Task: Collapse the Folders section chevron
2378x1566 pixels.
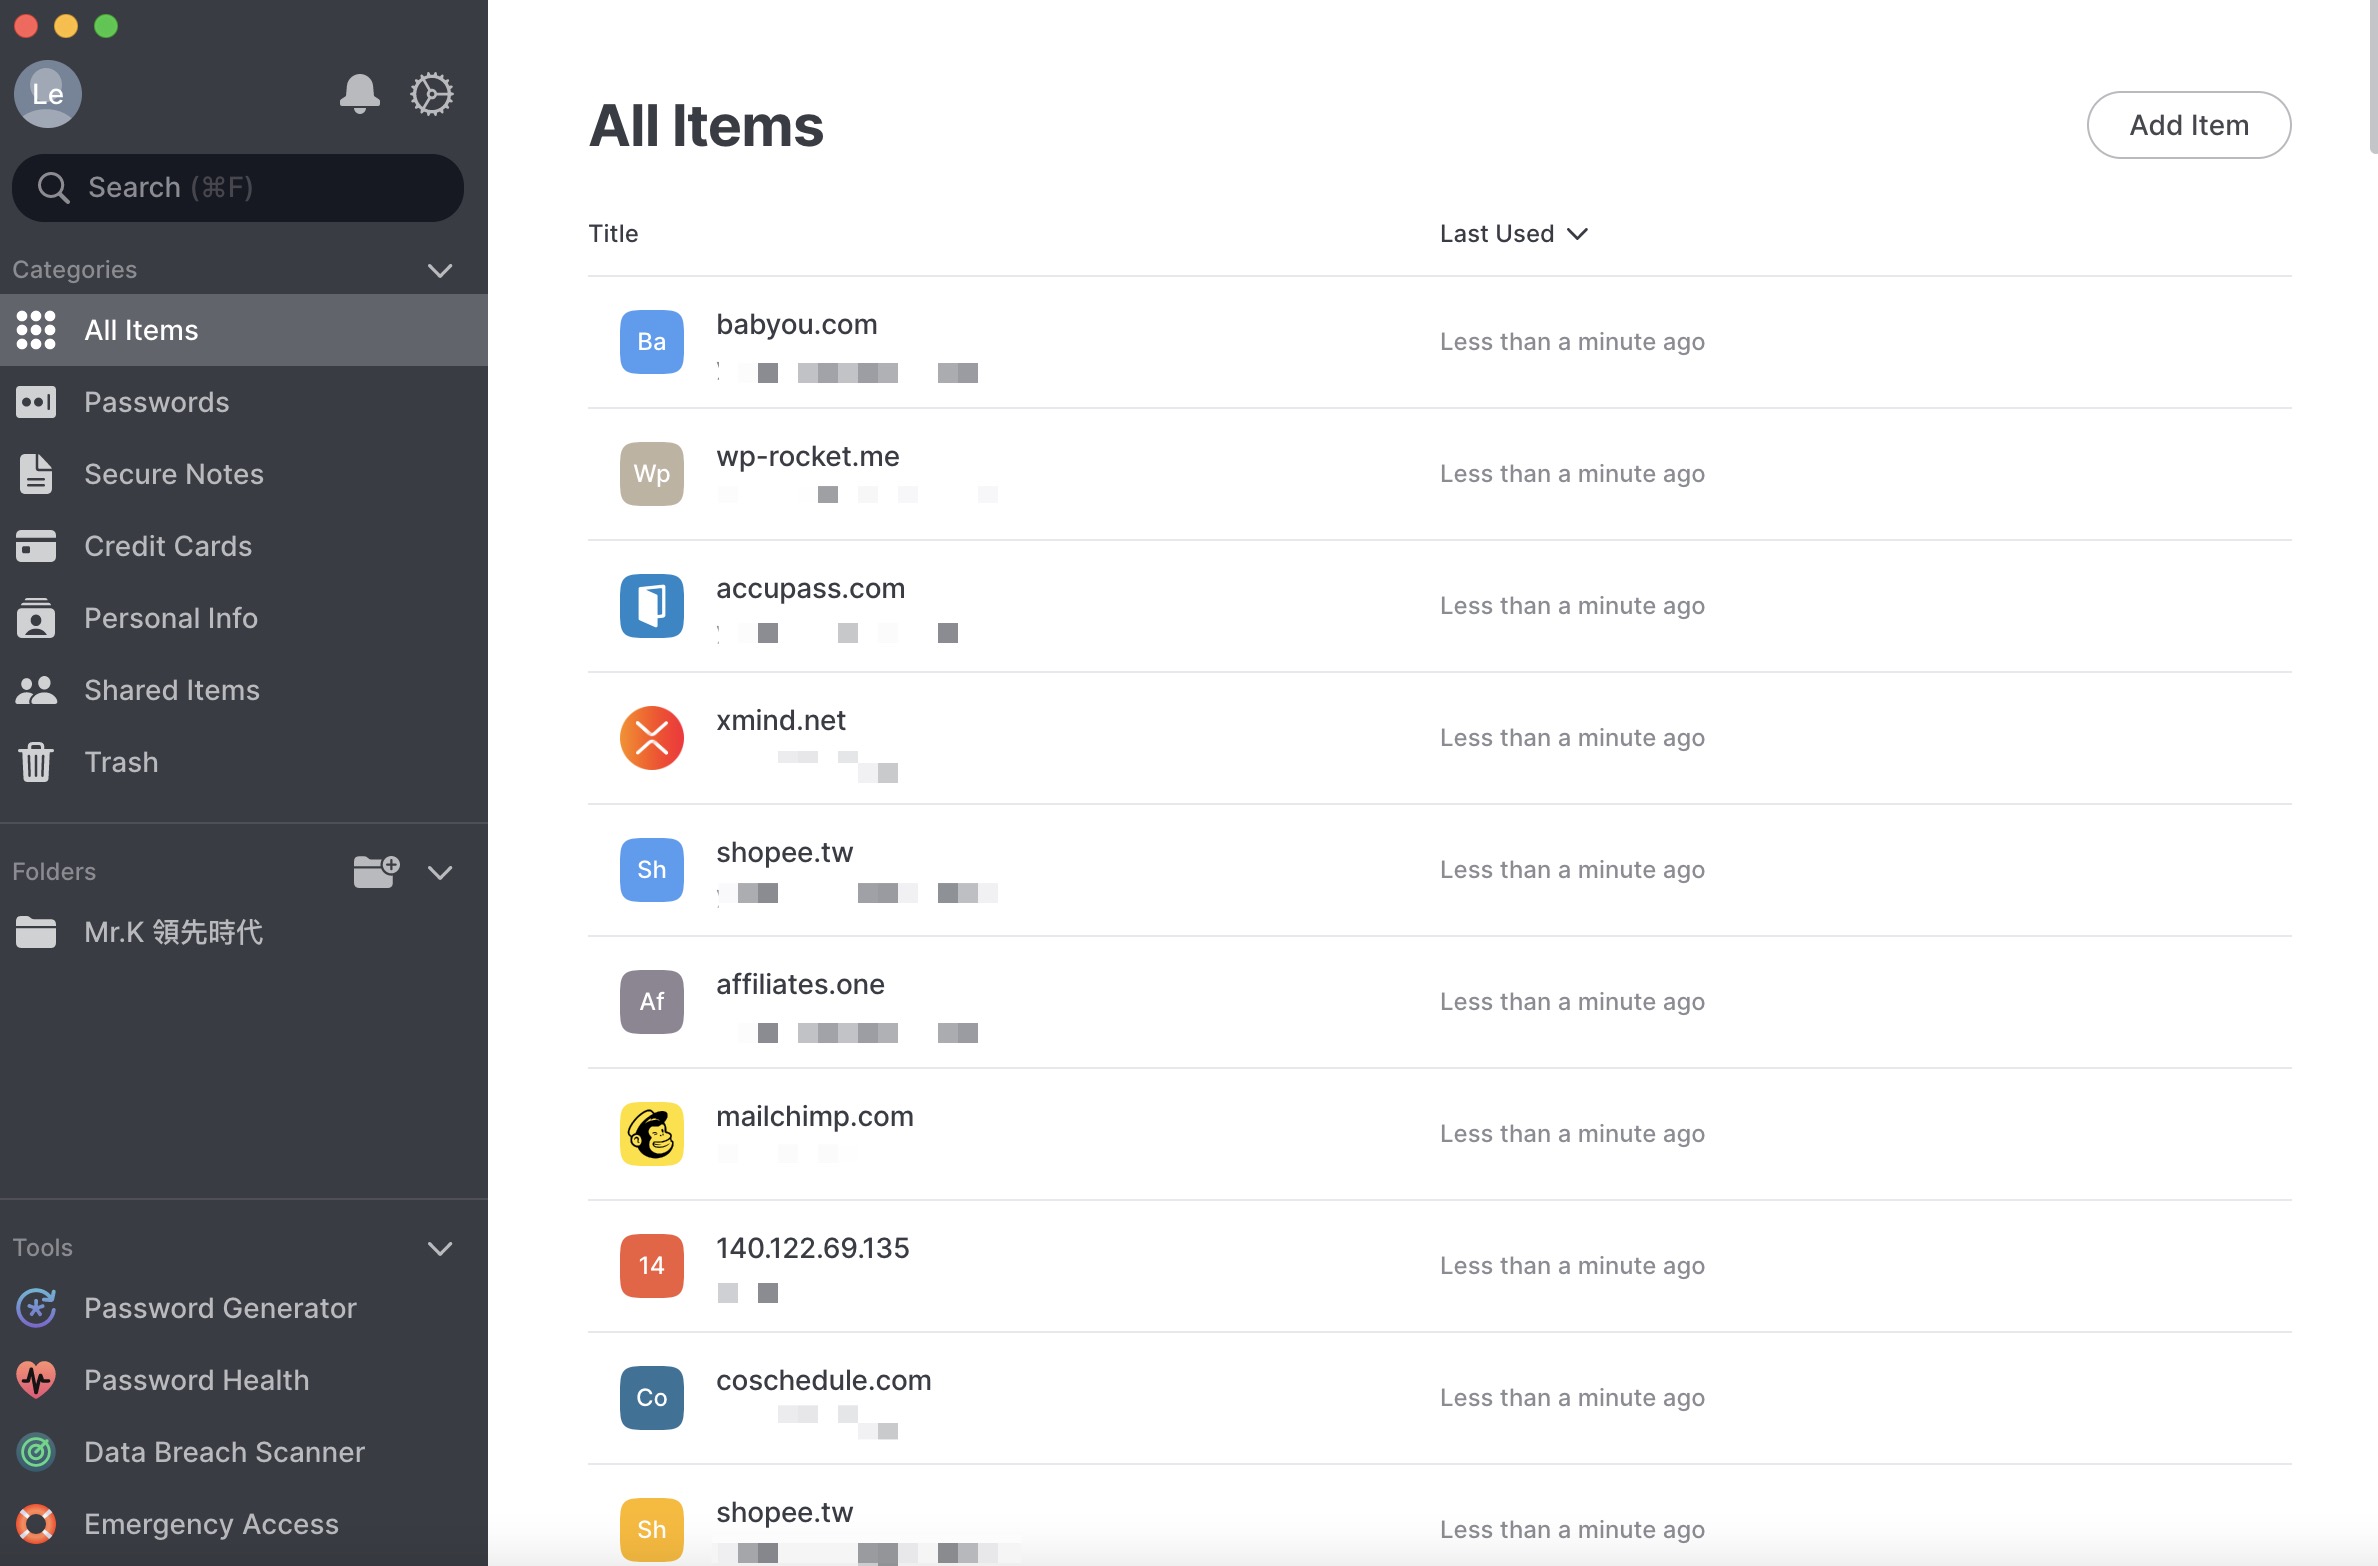Action: point(440,872)
